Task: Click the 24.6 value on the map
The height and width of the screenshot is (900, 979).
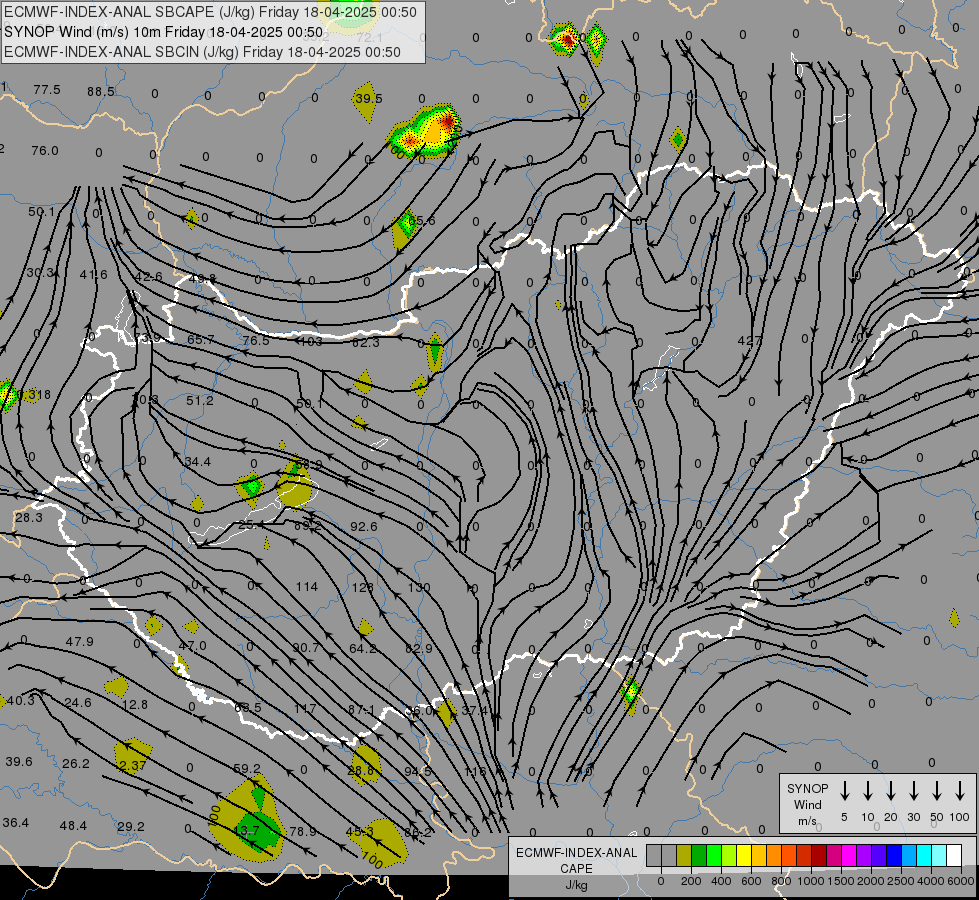Action: (x=77, y=703)
